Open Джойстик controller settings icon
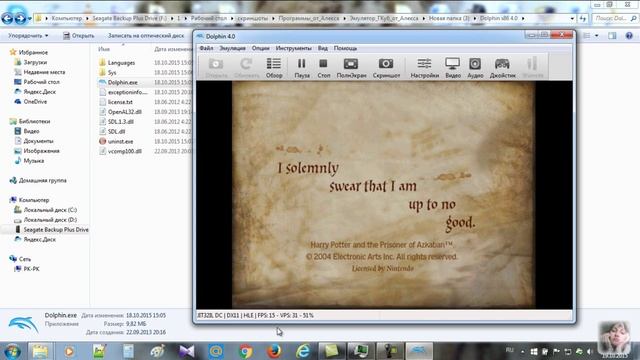The height and width of the screenshot is (360, 640). [502, 68]
